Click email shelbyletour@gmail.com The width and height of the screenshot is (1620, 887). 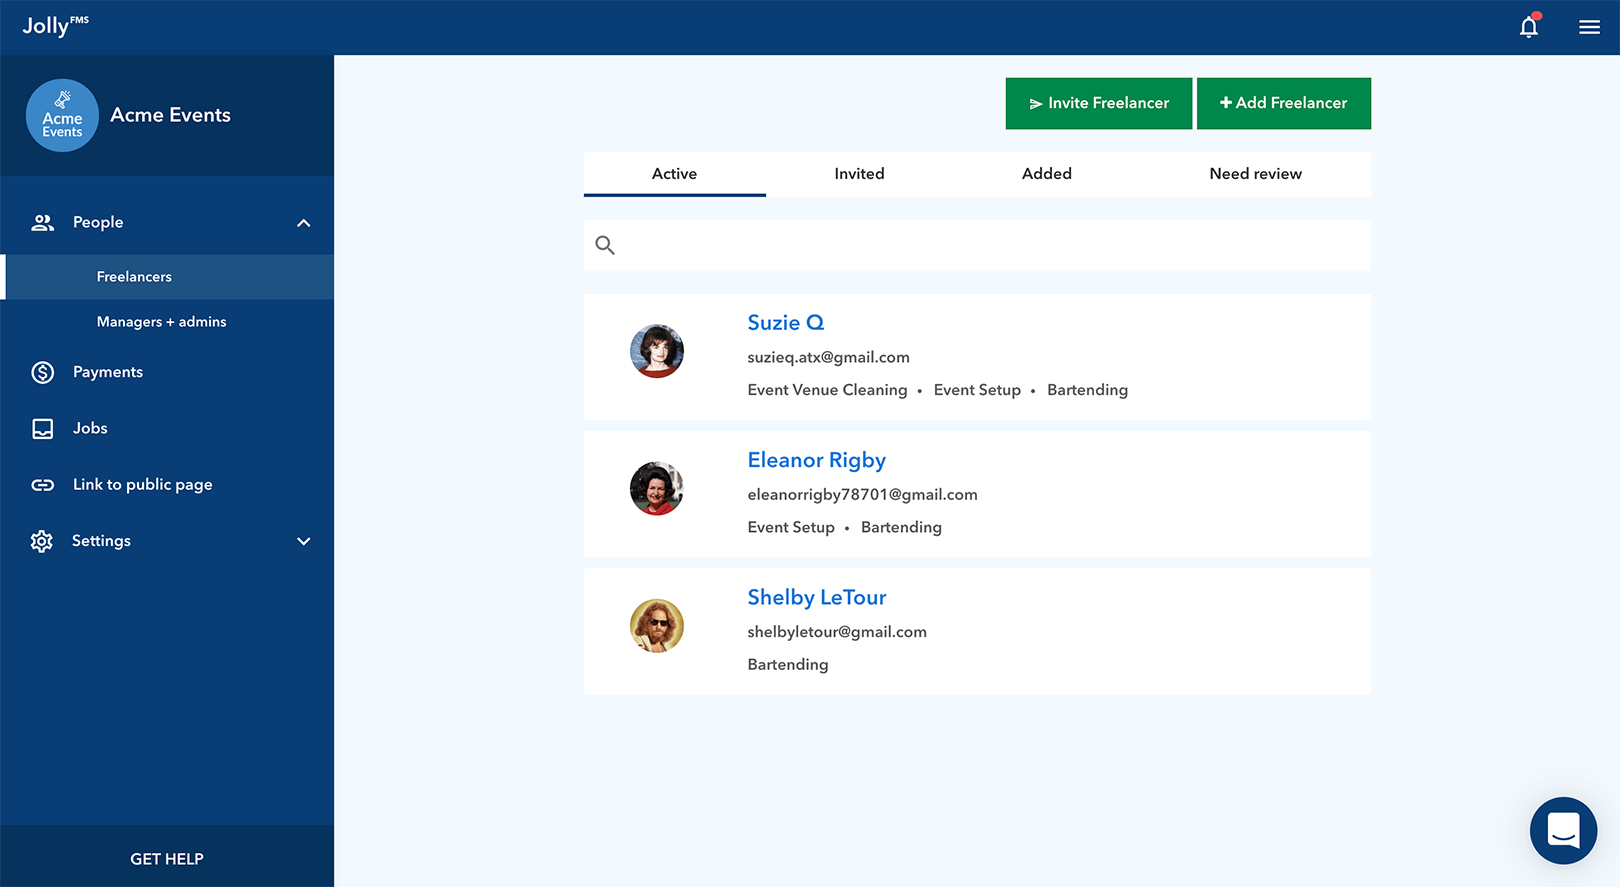(837, 632)
